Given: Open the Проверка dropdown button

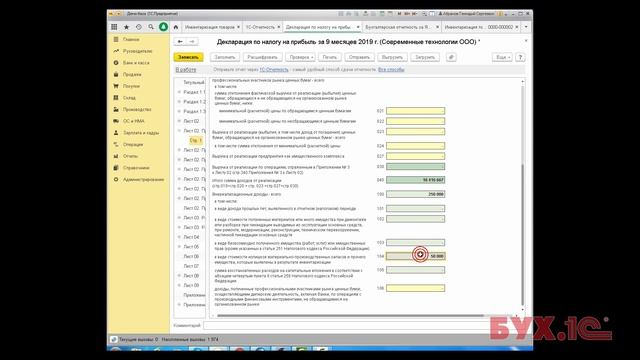Looking at the screenshot, I should (x=301, y=57).
